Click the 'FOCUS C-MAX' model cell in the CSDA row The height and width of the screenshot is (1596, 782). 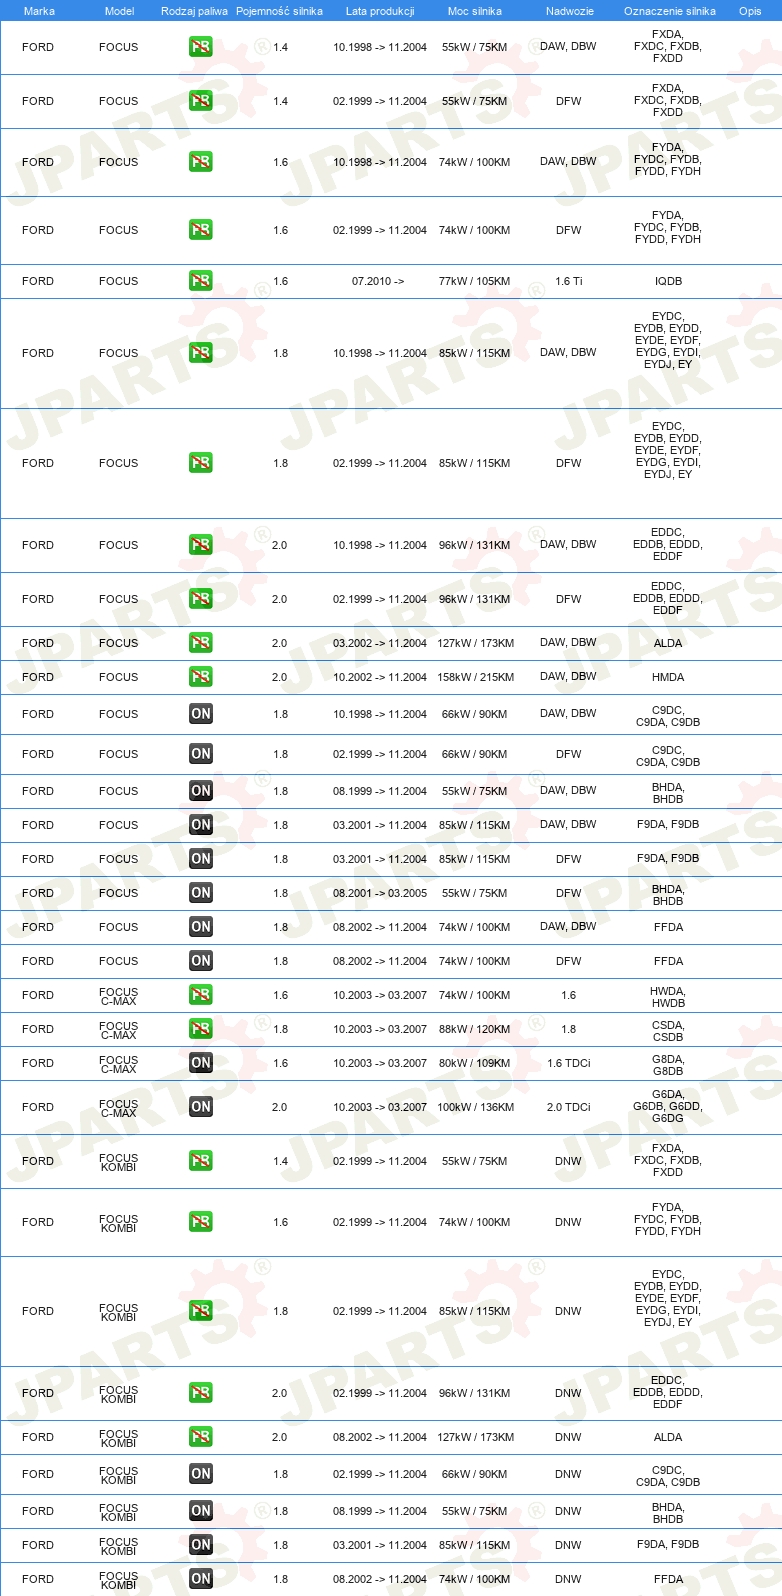119,1030
